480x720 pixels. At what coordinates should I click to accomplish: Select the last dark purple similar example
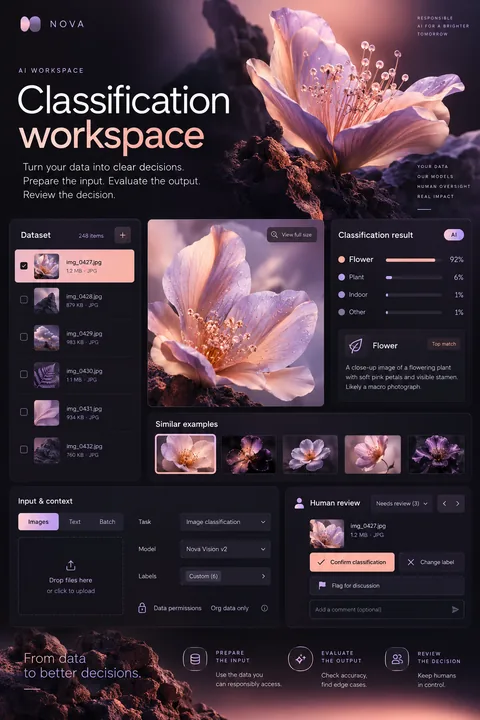[436, 454]
